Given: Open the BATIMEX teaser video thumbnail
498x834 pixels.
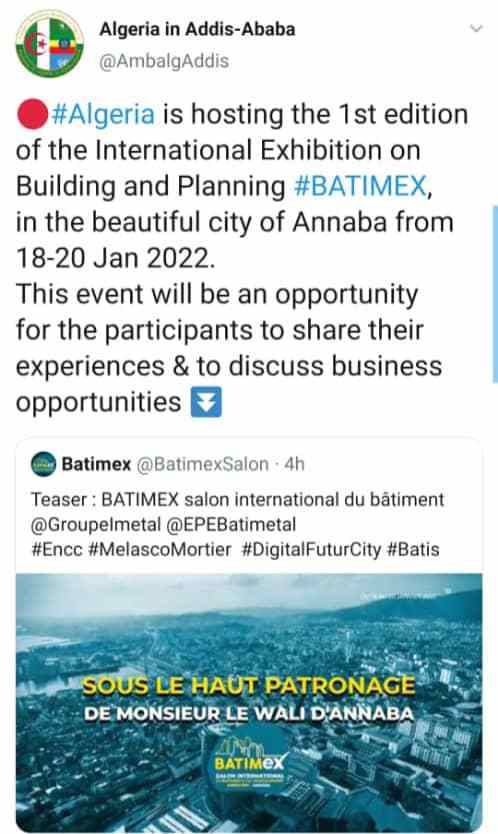Looking at the screenshot, I should click(249, 702).
